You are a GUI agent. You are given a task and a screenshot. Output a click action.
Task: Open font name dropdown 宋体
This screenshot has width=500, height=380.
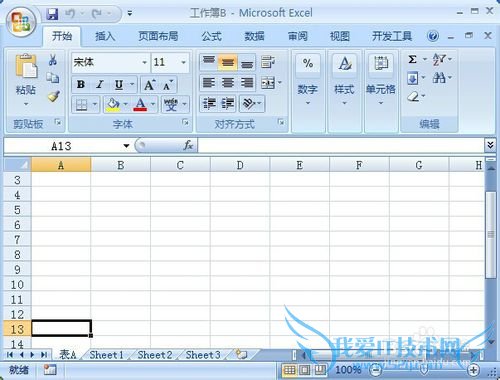(144, 62)
